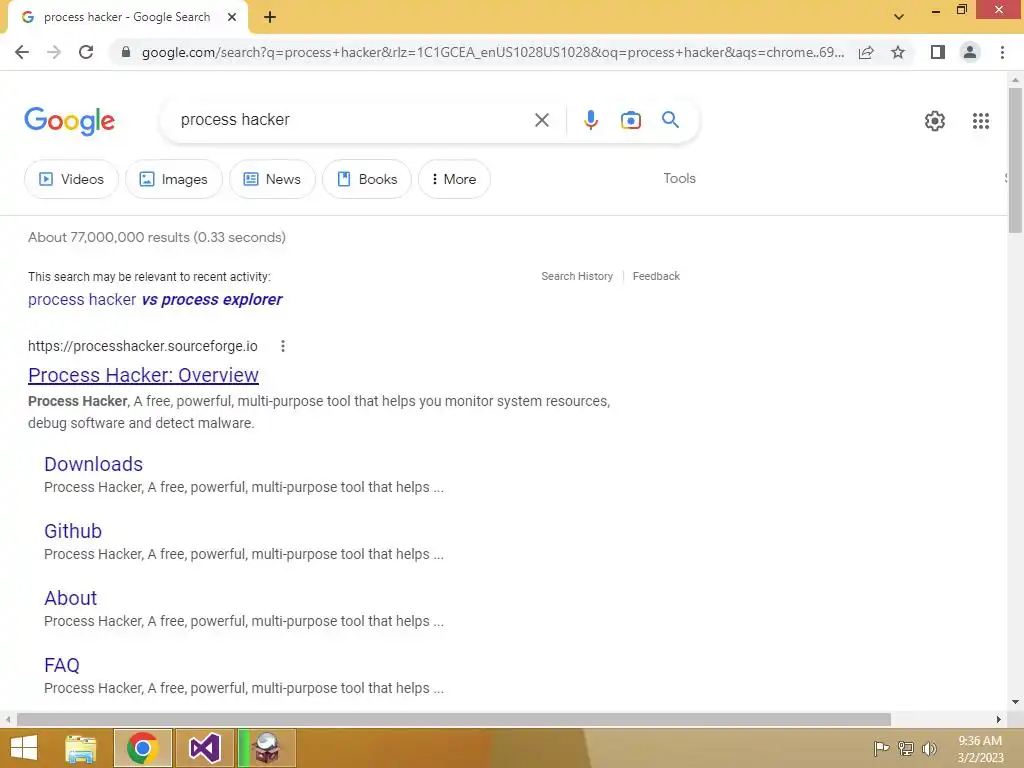The width and height of the screenshot is (1024, 768).
Task: Open the volume speaker tray icon
Action: (929, 748)
